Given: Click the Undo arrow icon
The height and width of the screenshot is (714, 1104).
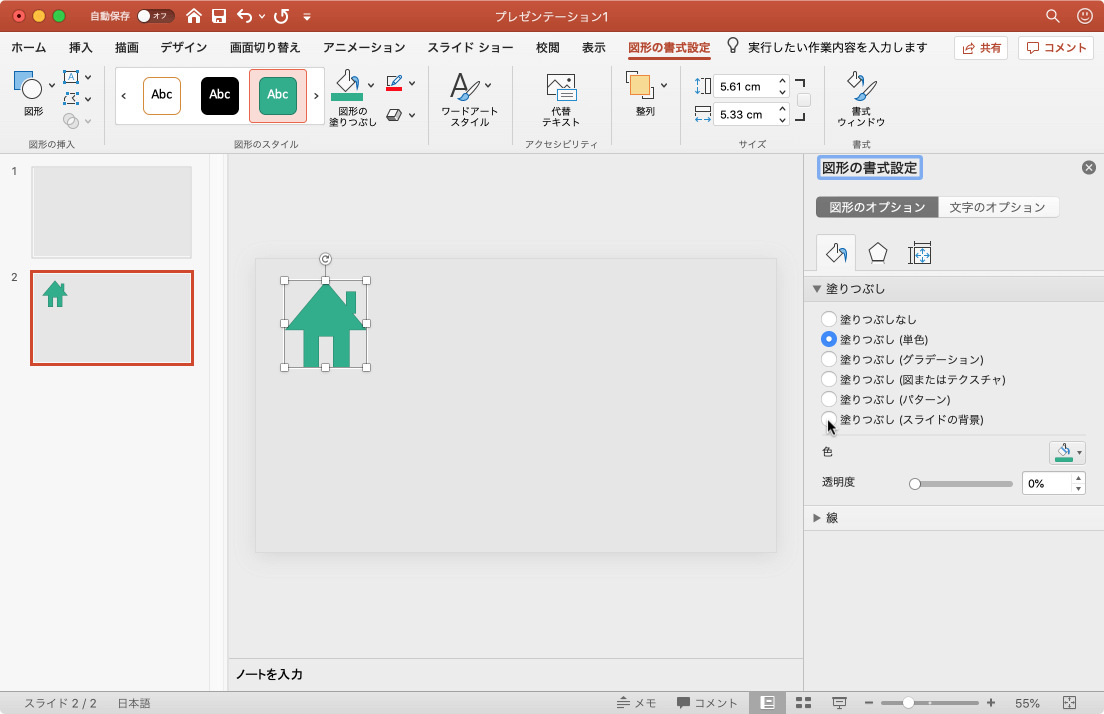Looking at the screenshot, I should pos(245,16).
